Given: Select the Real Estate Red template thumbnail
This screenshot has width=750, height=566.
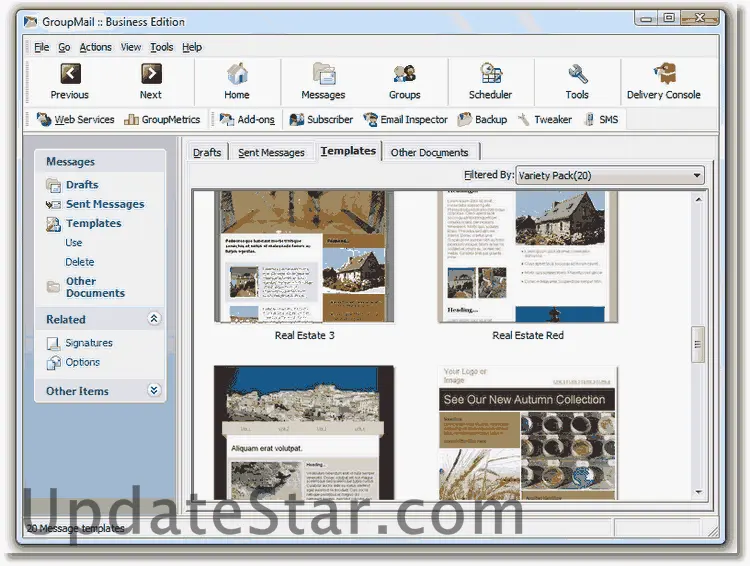Looking at the screenshot, I should 528,257.
